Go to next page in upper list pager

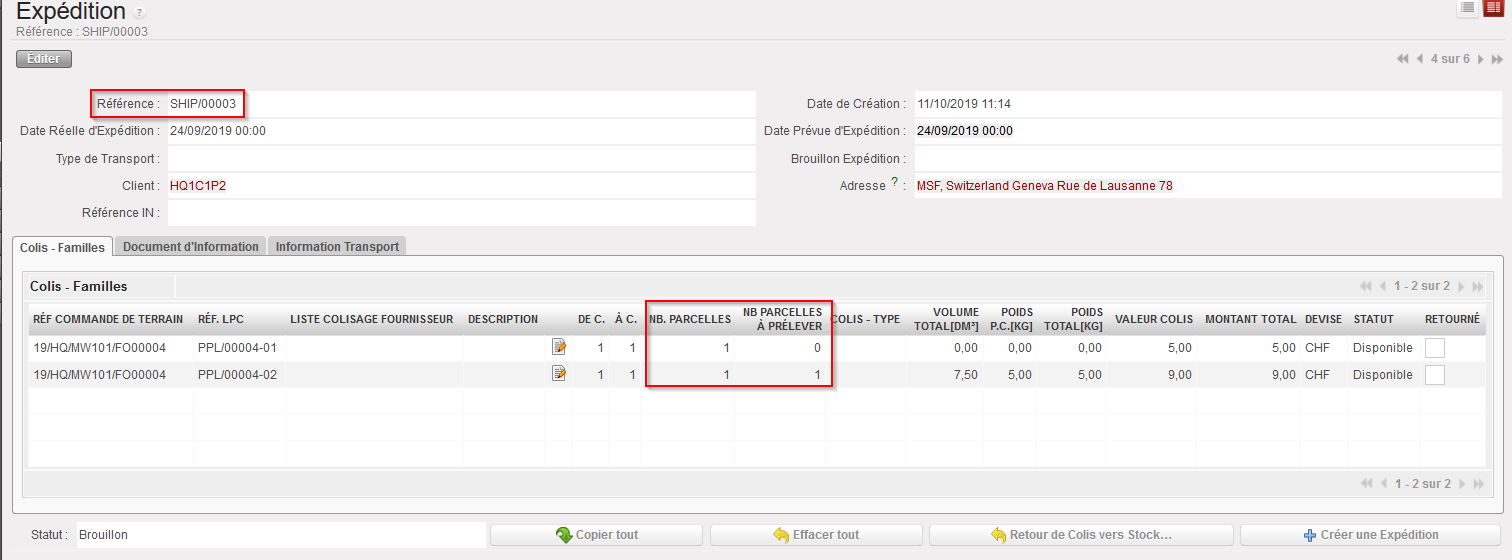(x=1461, y=286)
